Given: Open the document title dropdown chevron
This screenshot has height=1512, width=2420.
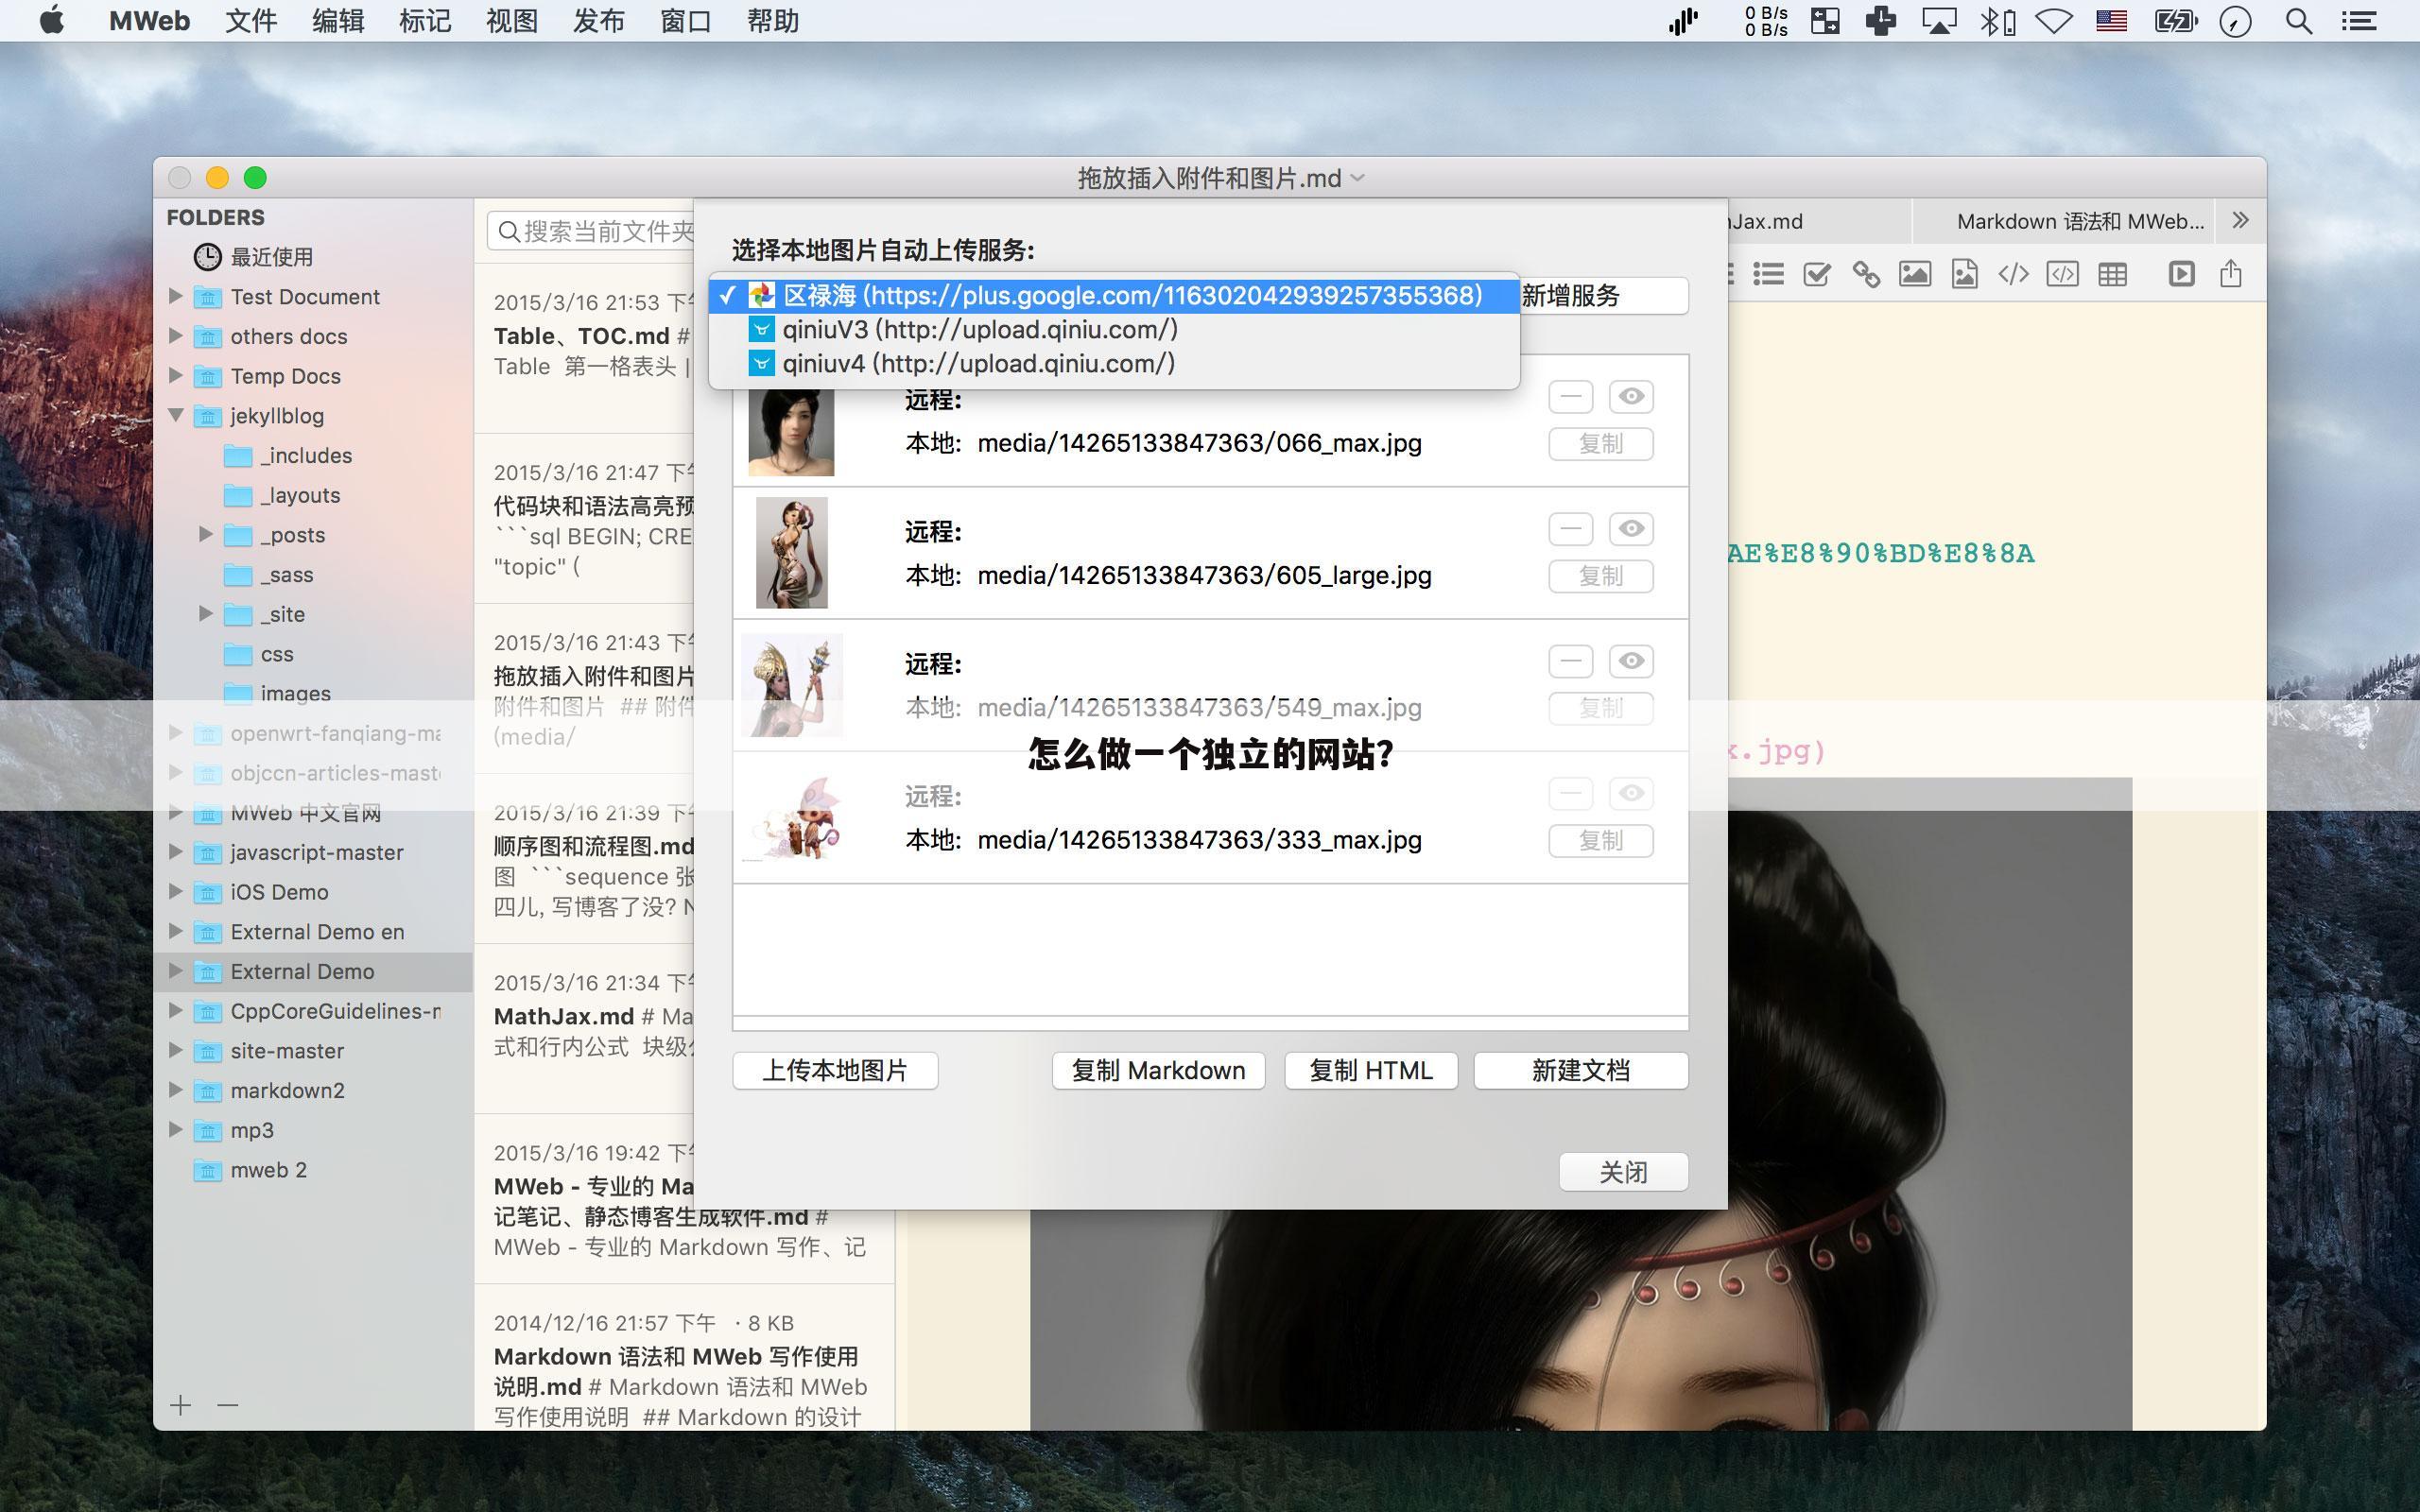Looking at the screenshot, I should point(1358,178).
